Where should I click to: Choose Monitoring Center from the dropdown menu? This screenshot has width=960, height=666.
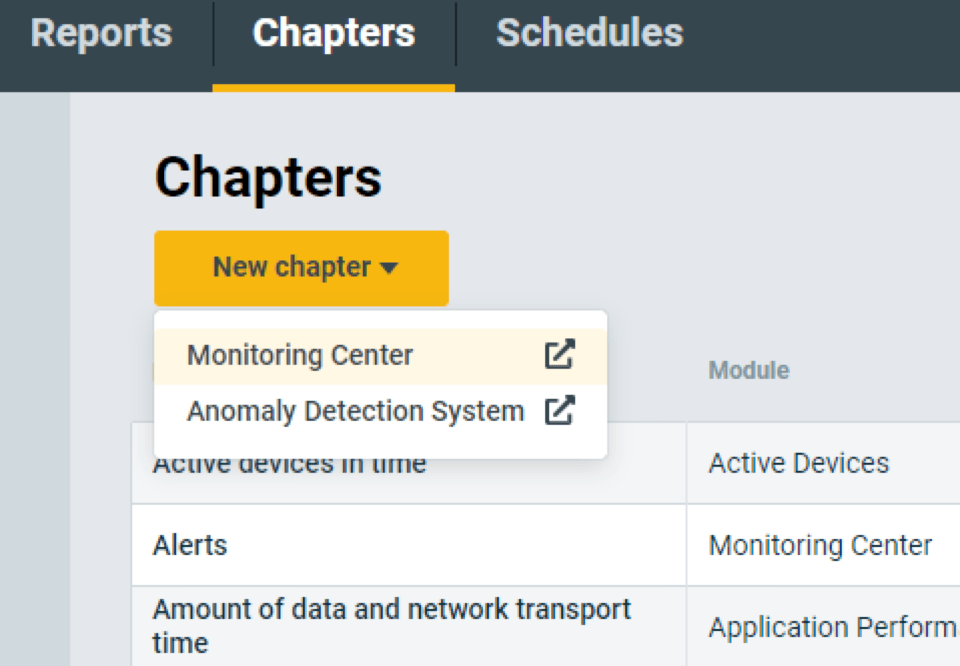[300, 355]
